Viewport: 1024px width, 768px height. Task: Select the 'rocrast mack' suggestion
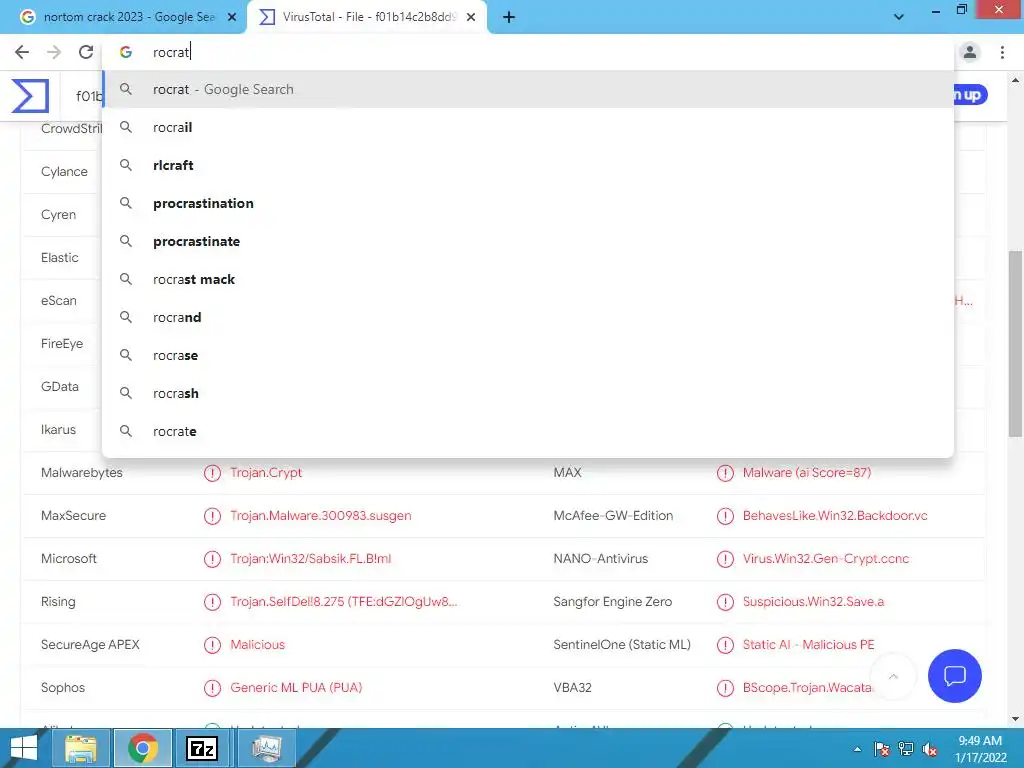point(528,279)
